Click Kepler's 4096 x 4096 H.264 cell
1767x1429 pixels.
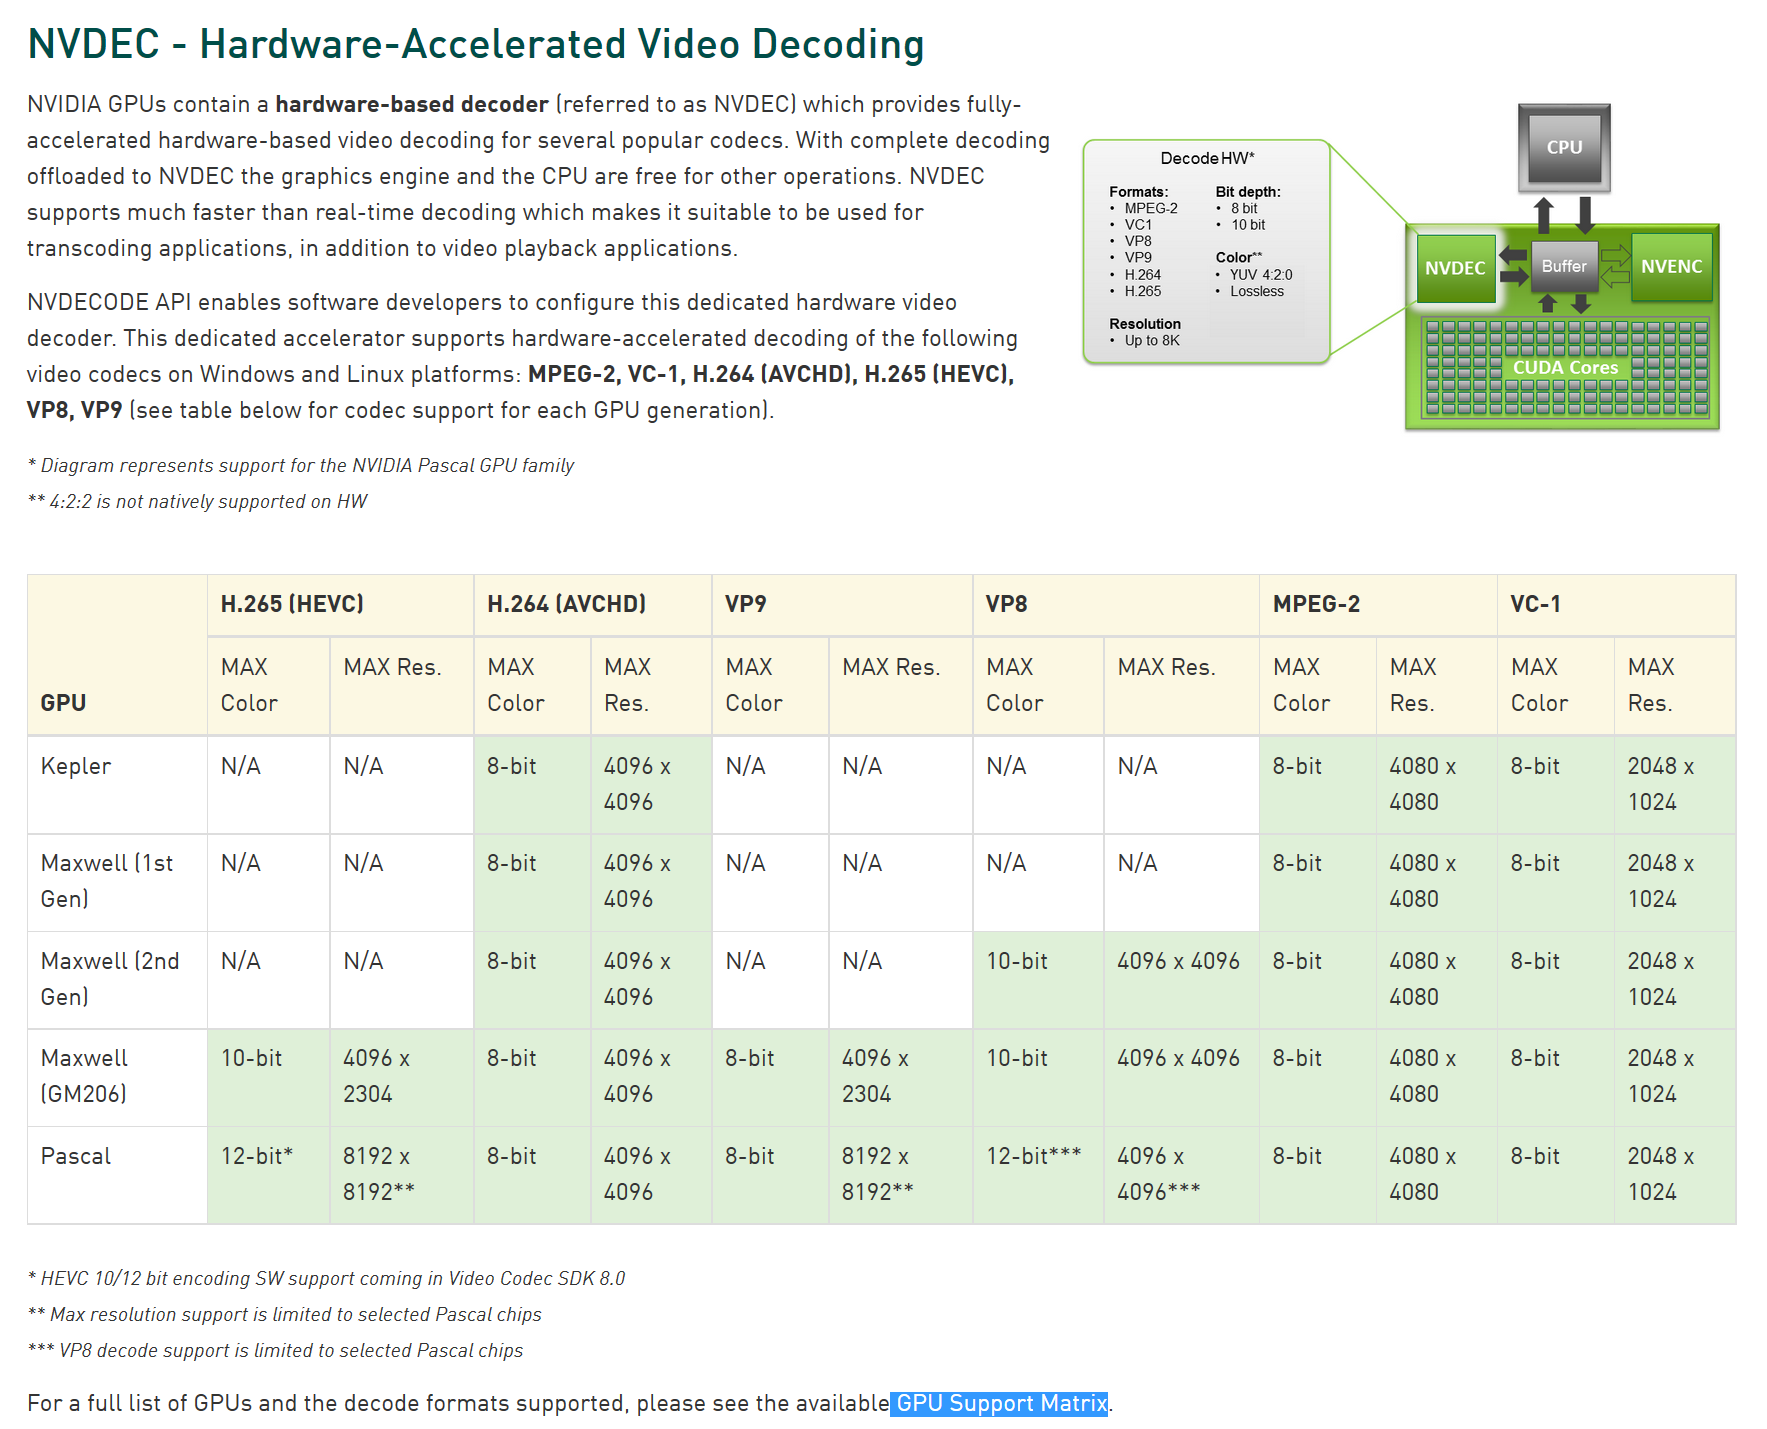point(651,785)
